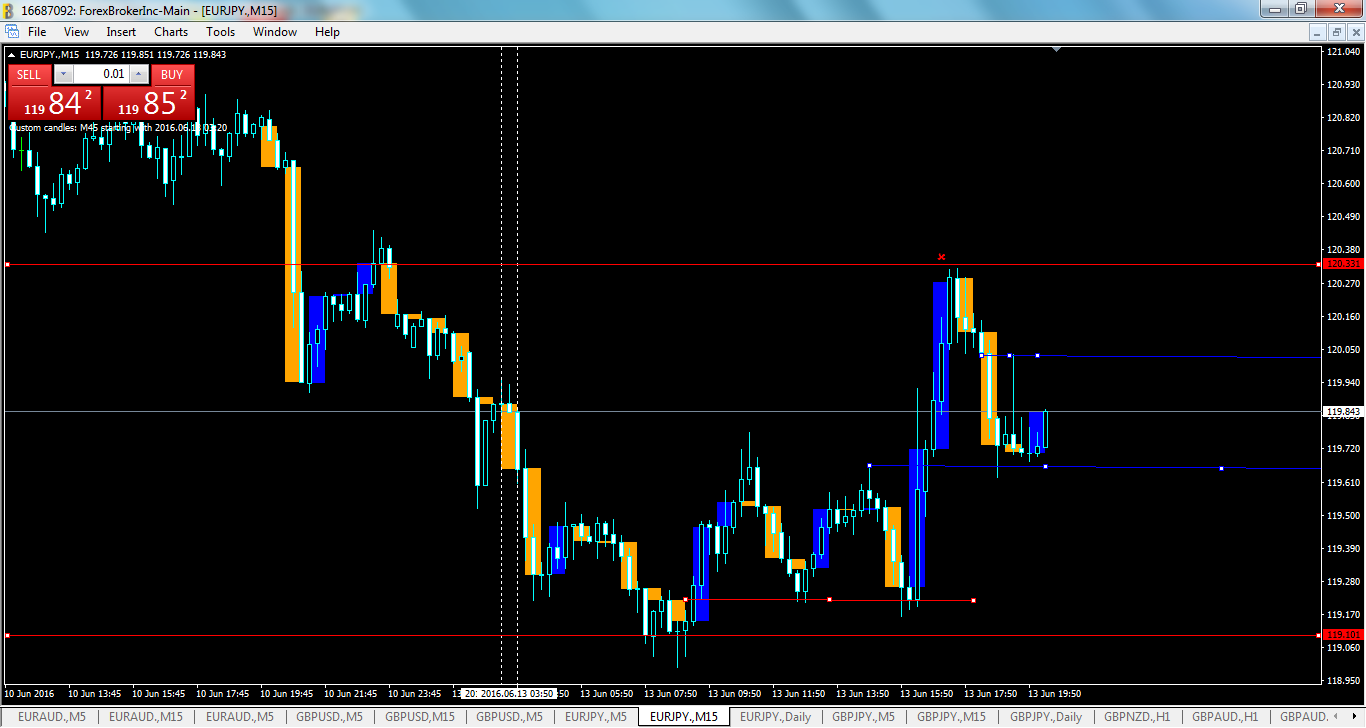Open the Charts menu
This screenshot has width=1366, height=728.
tap(170, 31)
